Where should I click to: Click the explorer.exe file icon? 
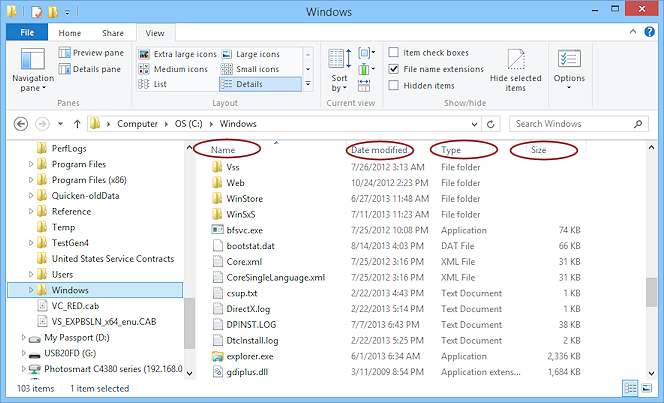pyautogui.click(x=217, y=356)
